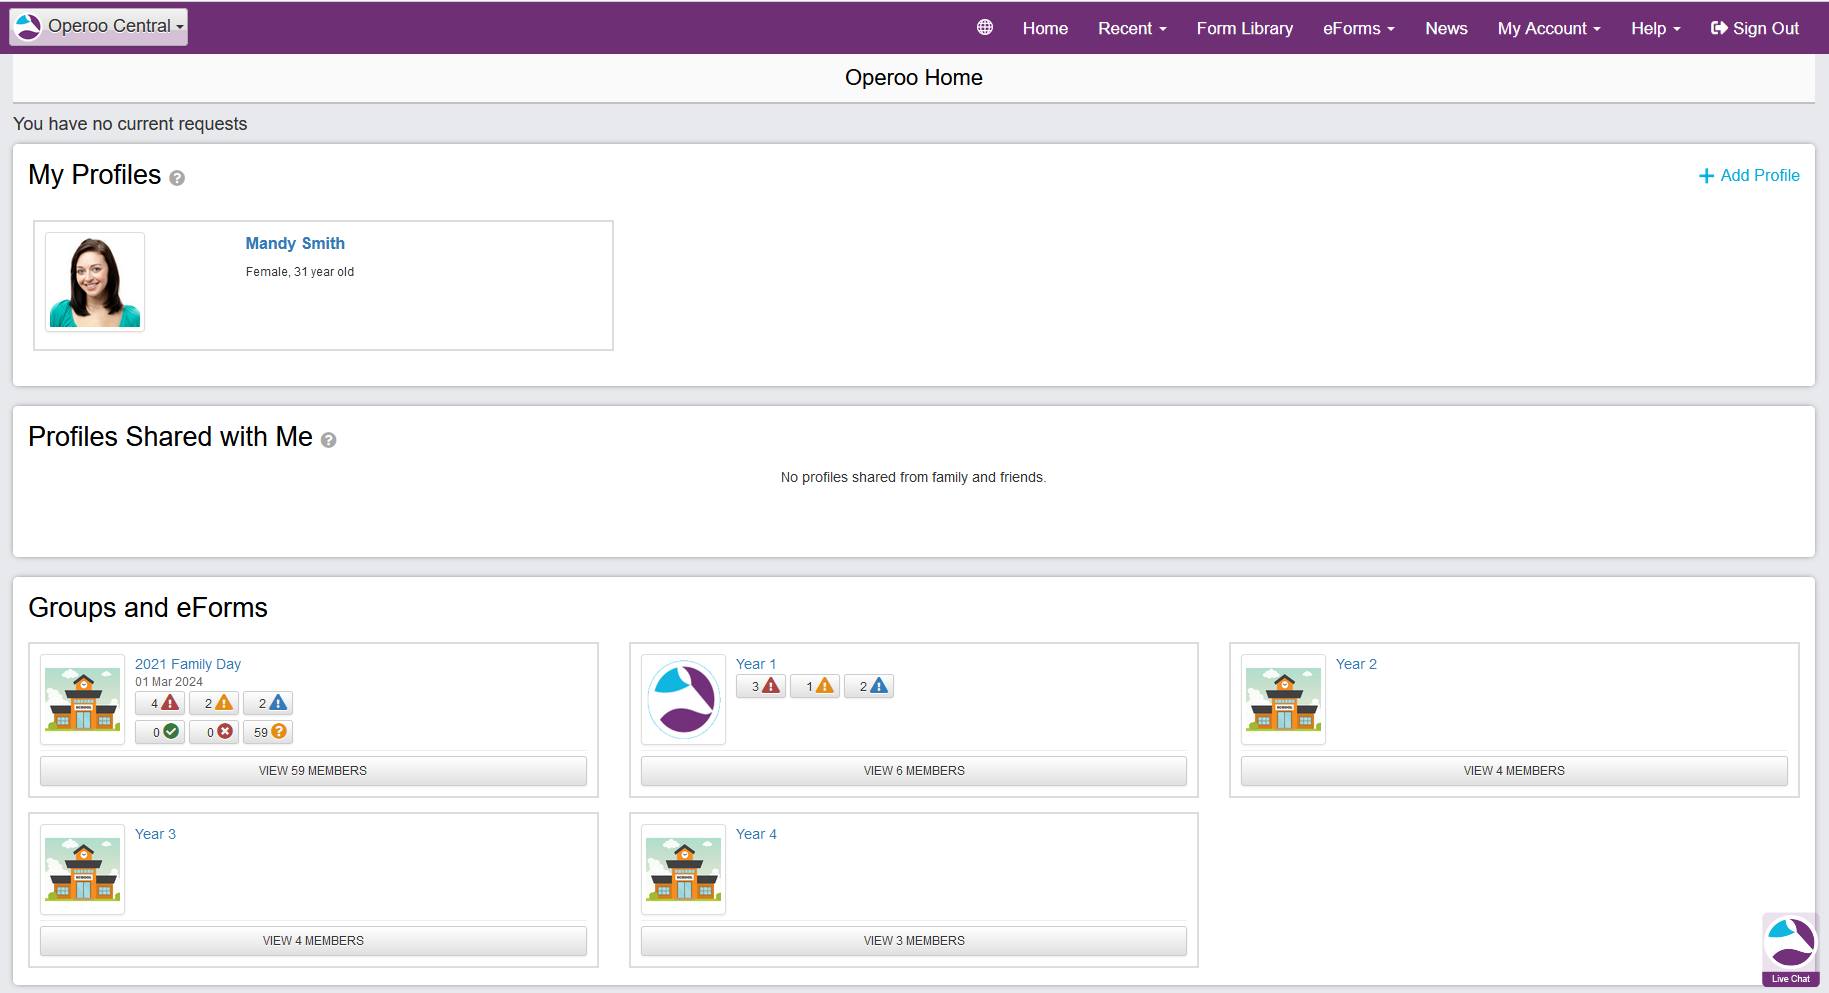
Task: Click the globe language icon
Action: [985, 28]
